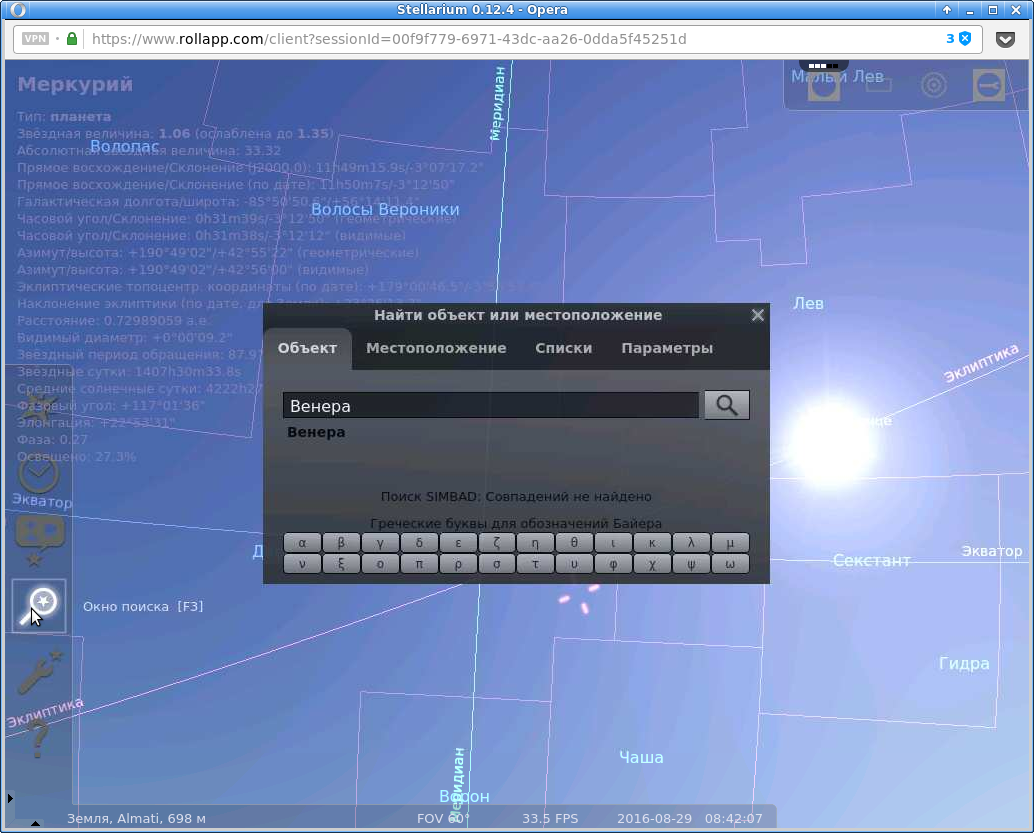The width and height of the screenshot is (1034, 833).
Task: Click the Greek letter λ button
Action: coord(691,543)
